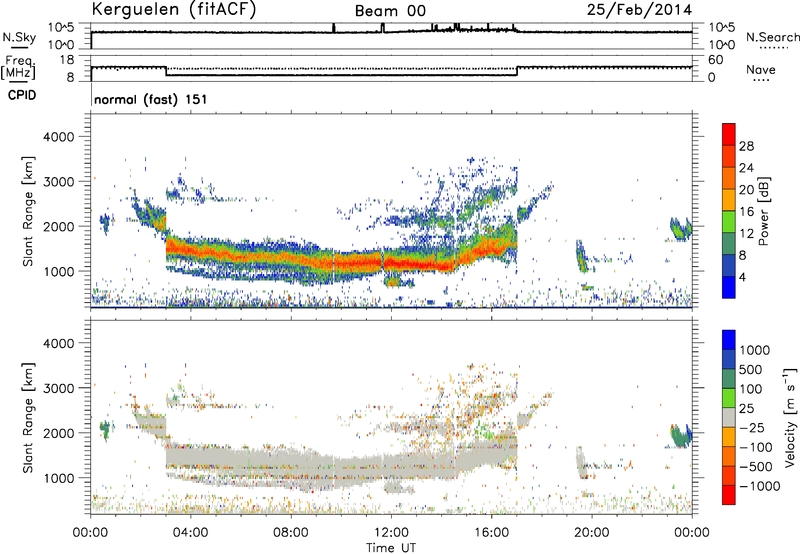Viewport: 800px width, 554px height.
Task: Pick the gray -25 to 25 velocity swatch
Action: tap(729, 418)
